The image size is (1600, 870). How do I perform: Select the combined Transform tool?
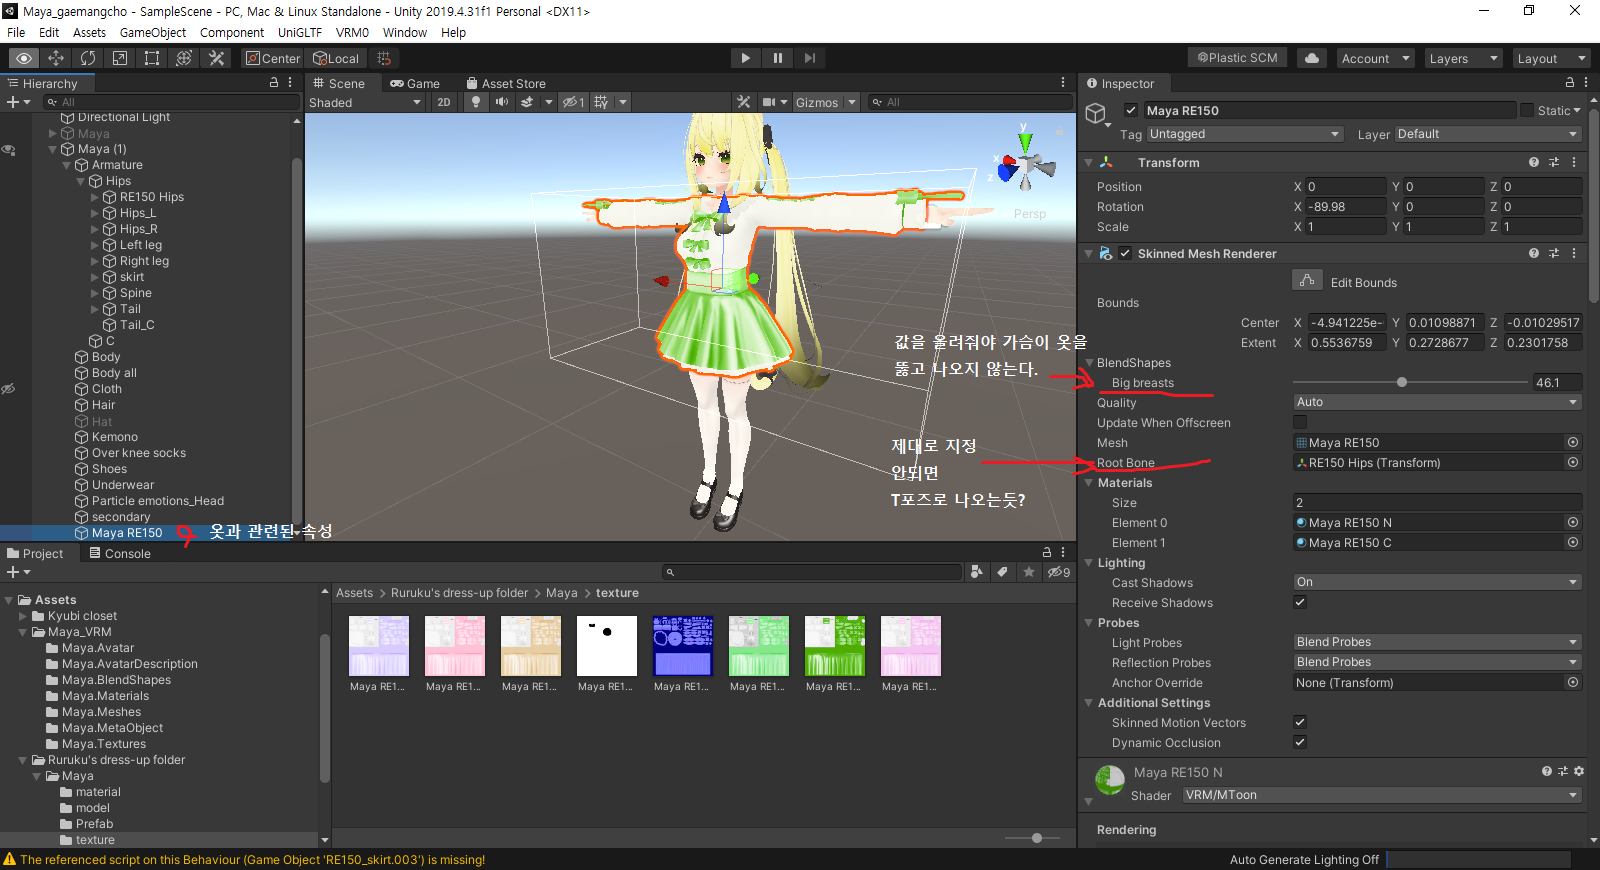(x=184, y=58)
